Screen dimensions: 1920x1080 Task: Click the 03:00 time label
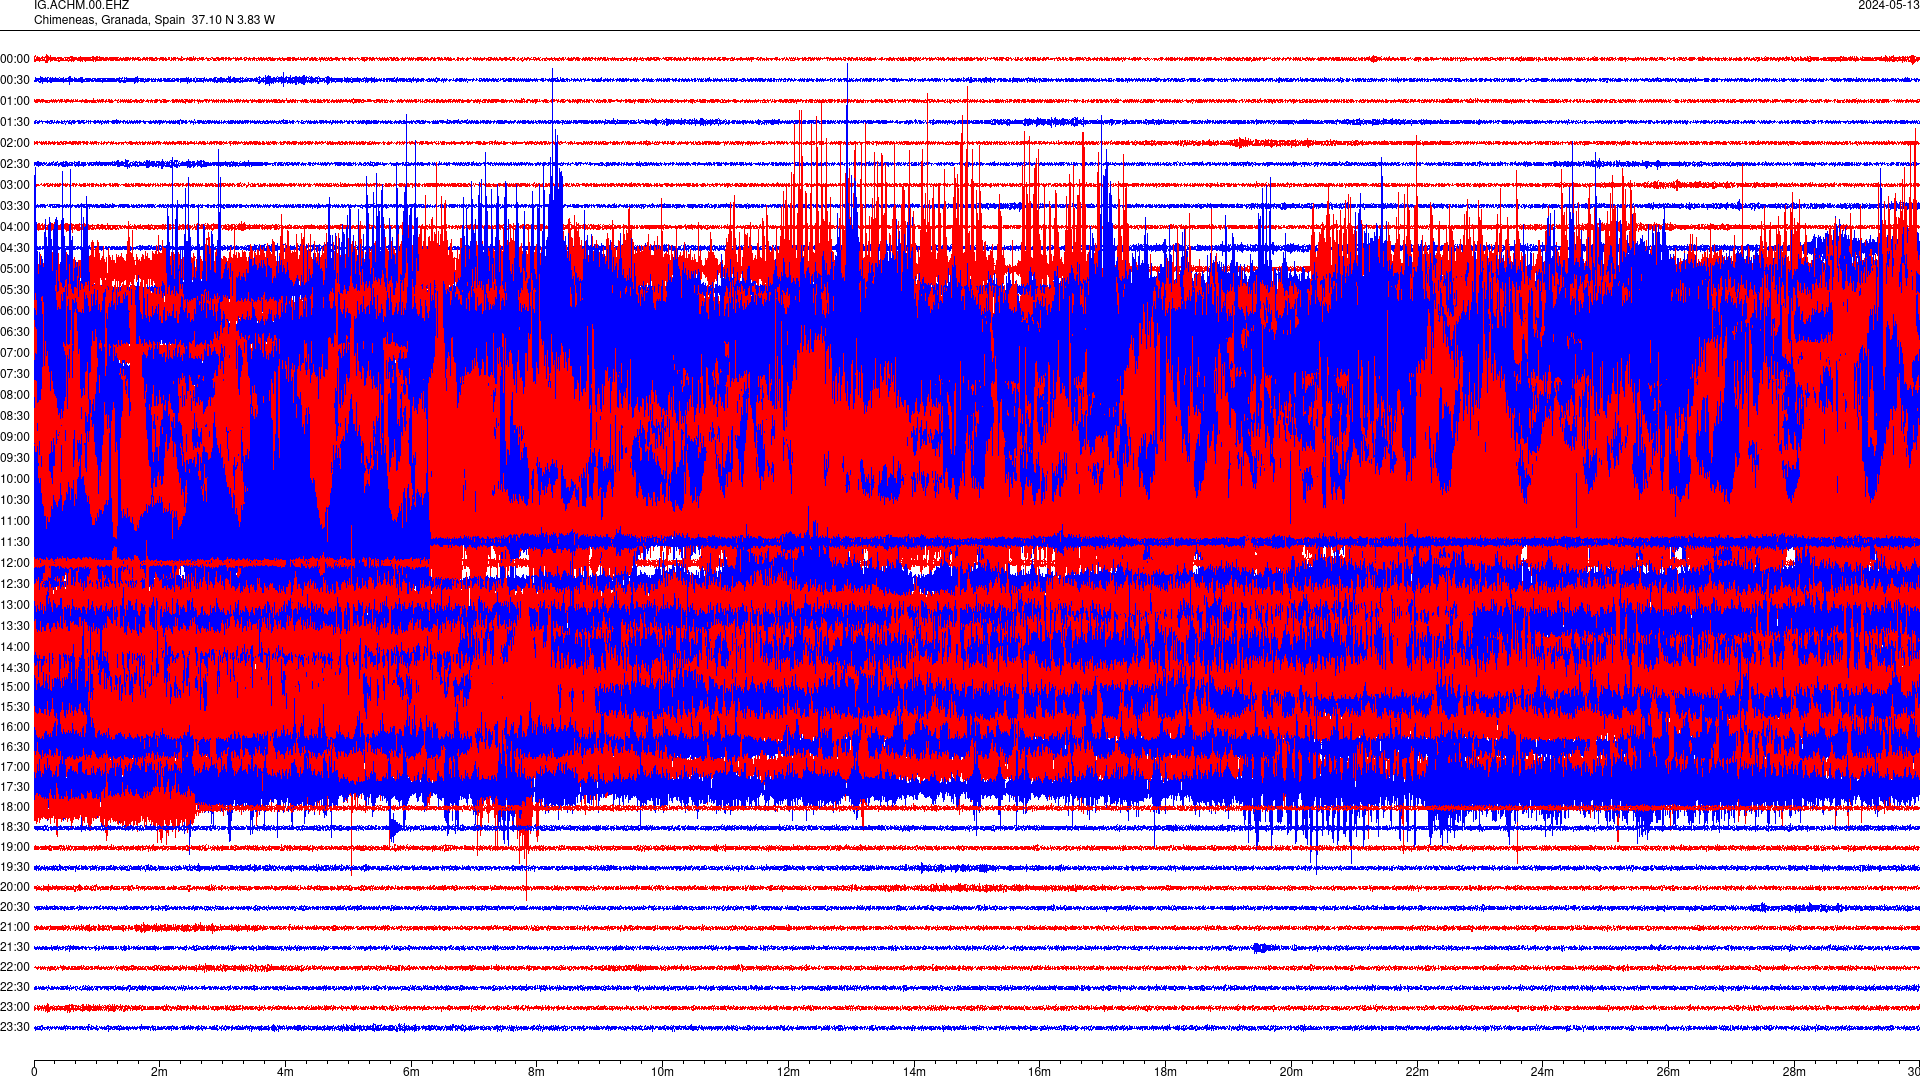[x=15, y=185]
